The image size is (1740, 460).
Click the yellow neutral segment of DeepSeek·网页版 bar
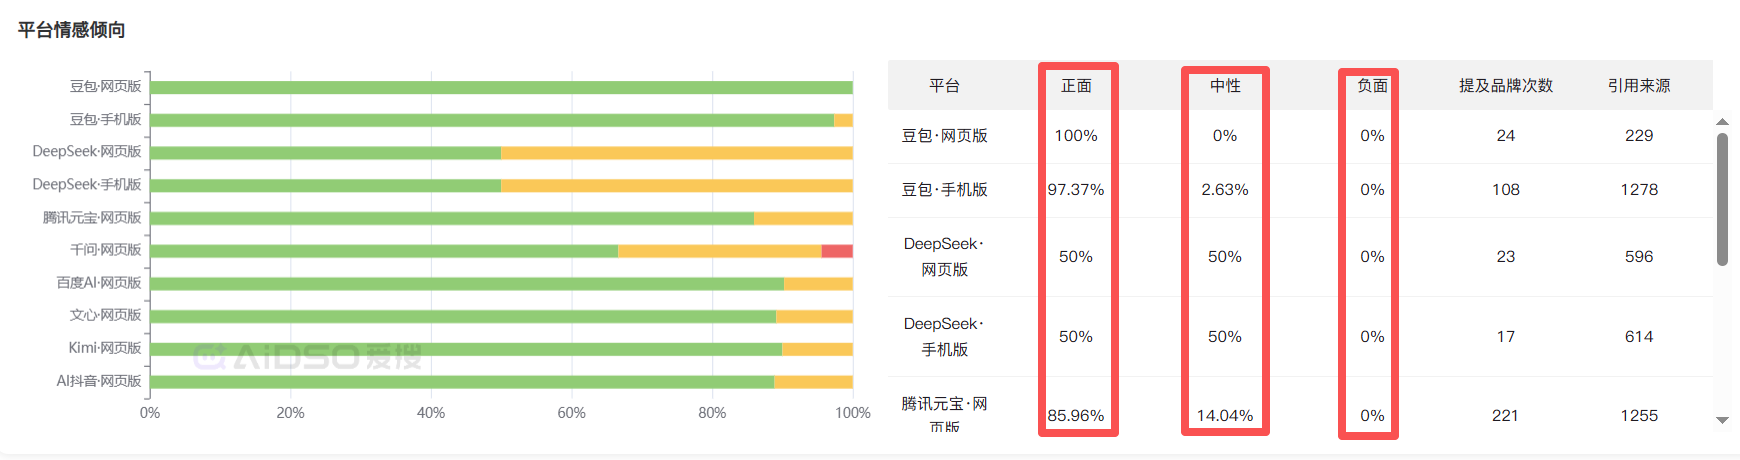click(676, 153)
